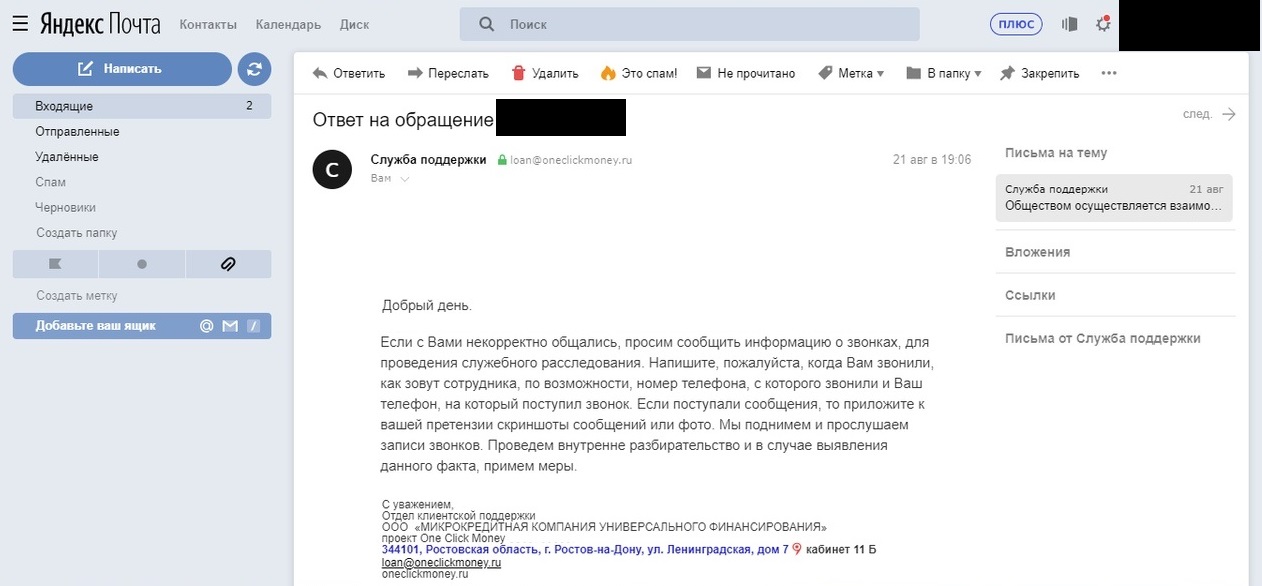This screenshot has width=1262, height=586.
Task: Pin the email with Закрепить
Action: (x=1040, y=73)
